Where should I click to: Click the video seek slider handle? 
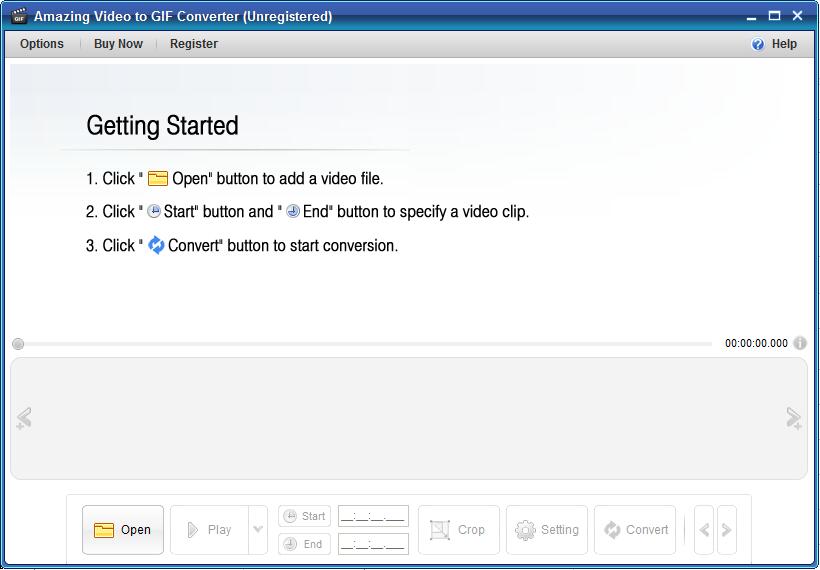[18, 344]
